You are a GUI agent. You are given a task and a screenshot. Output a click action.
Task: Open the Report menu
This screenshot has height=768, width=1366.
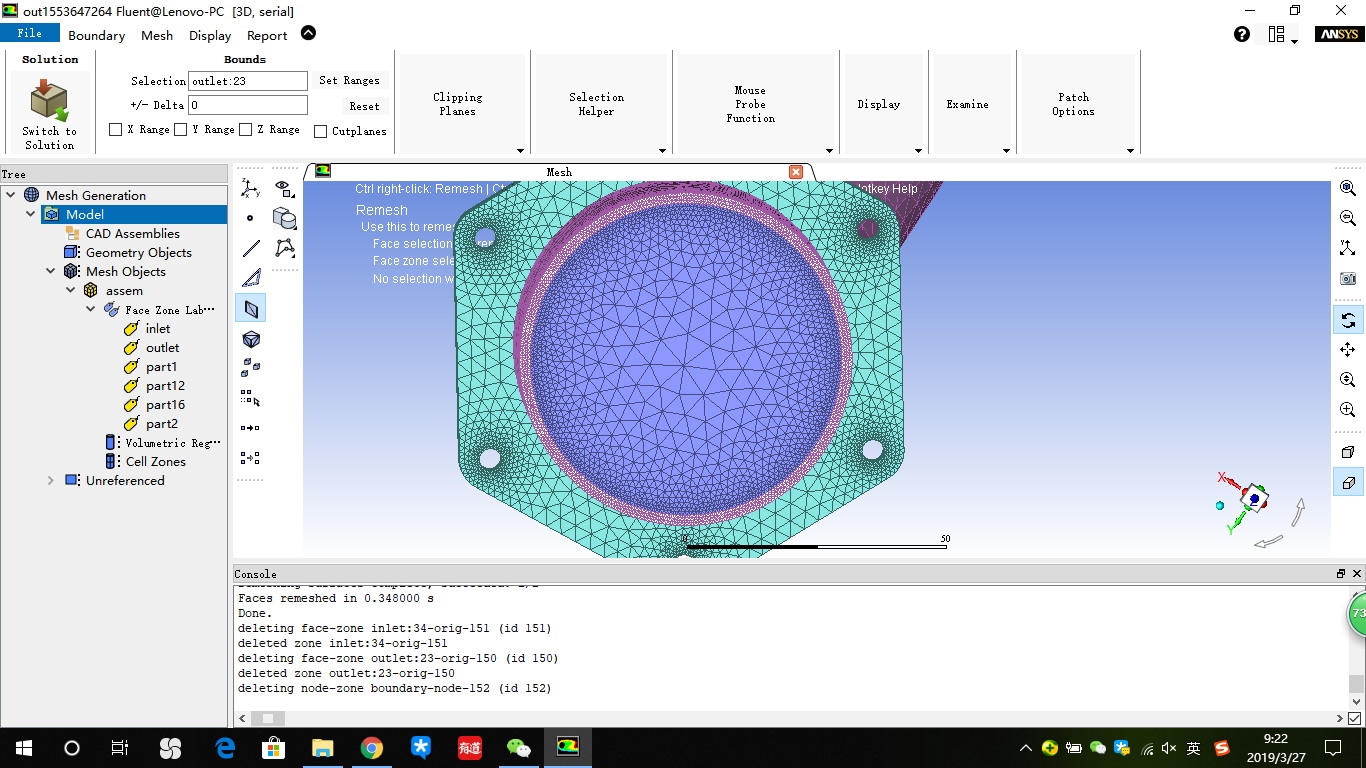(x=266, y=34)
